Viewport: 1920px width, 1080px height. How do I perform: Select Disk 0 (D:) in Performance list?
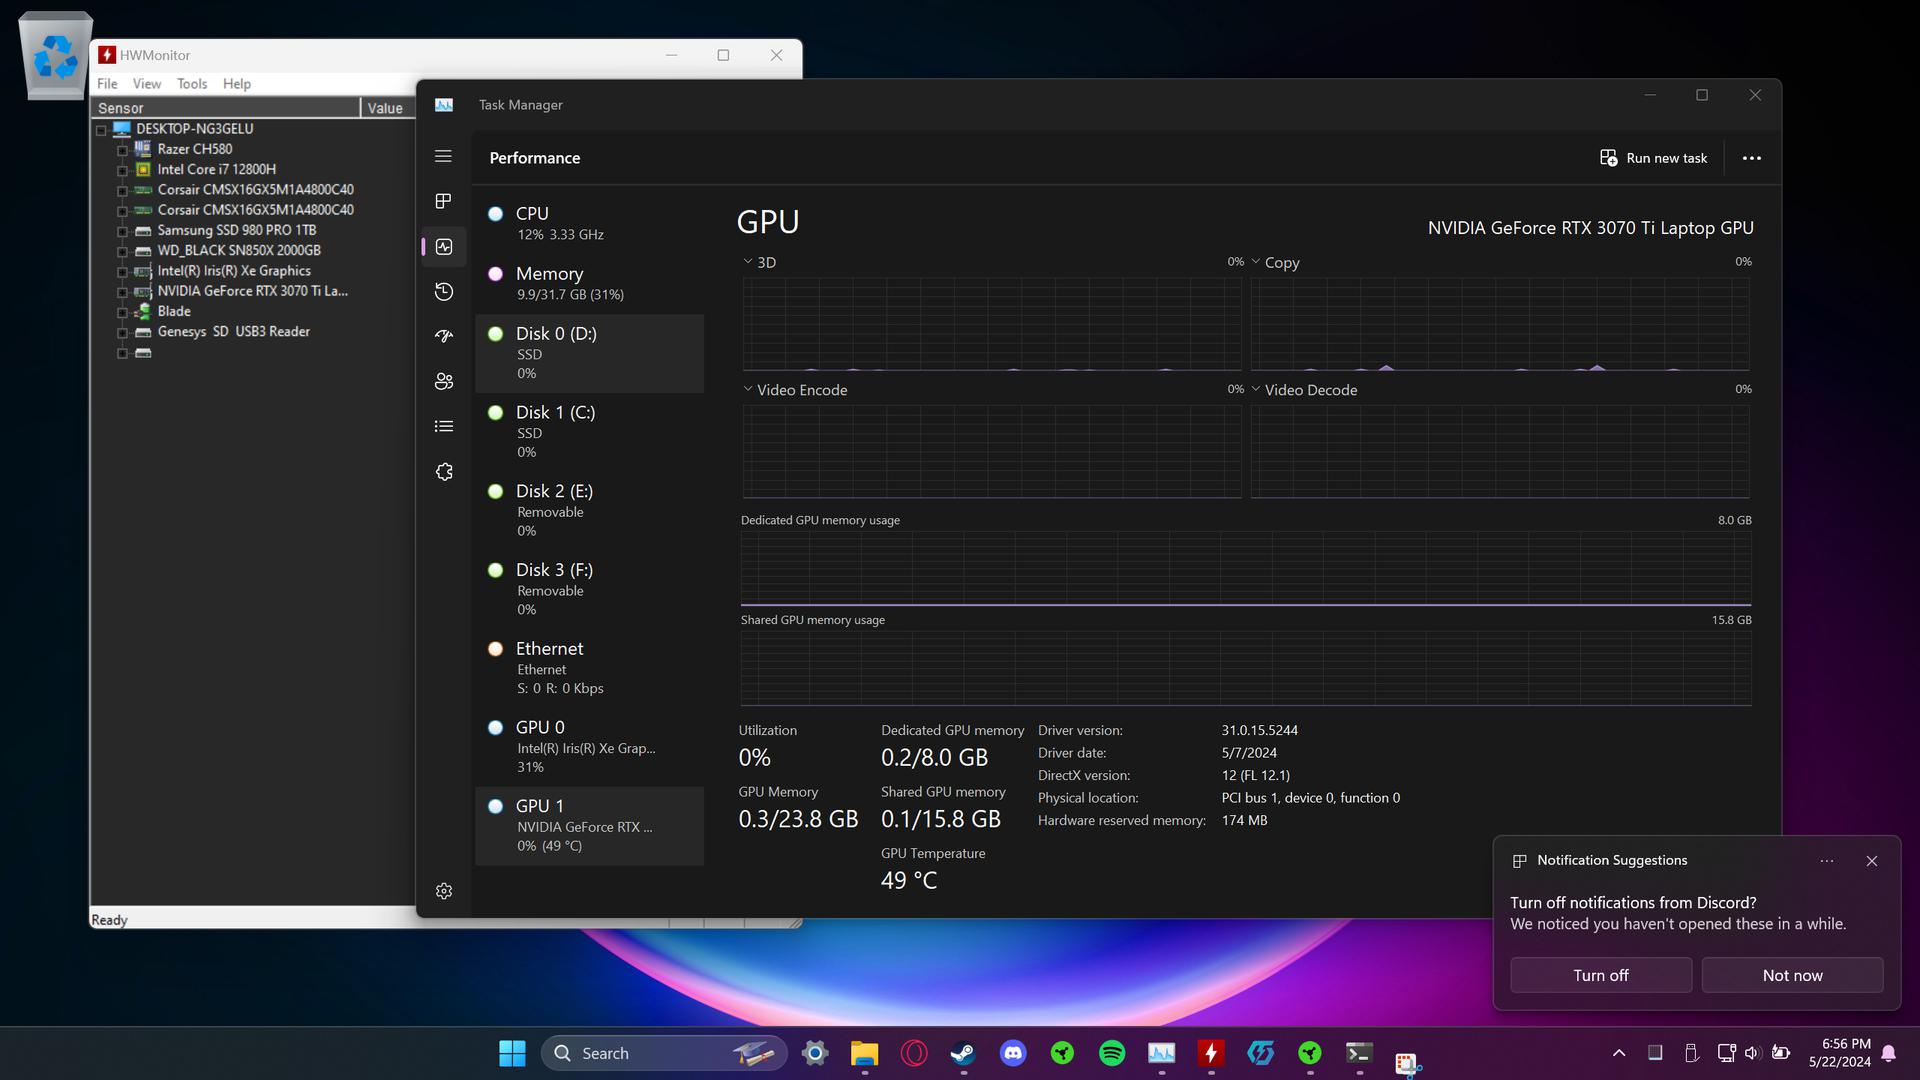point(590,353)
